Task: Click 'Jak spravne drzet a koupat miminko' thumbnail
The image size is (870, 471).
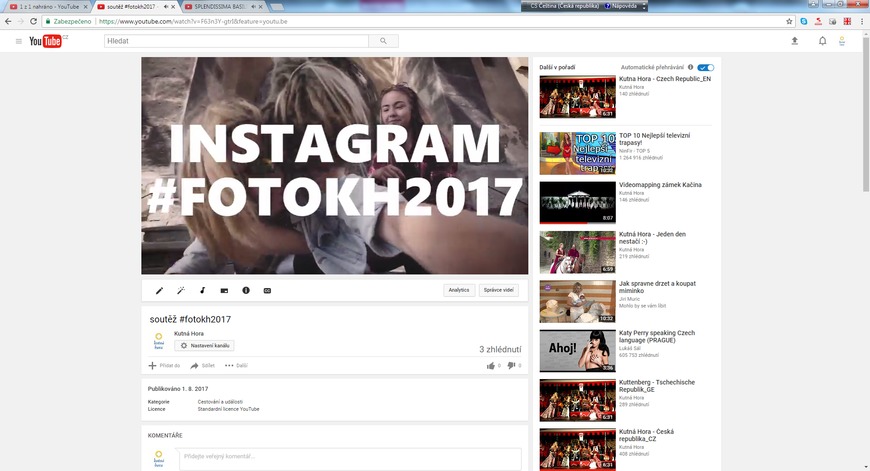Action: click(578, 301)
